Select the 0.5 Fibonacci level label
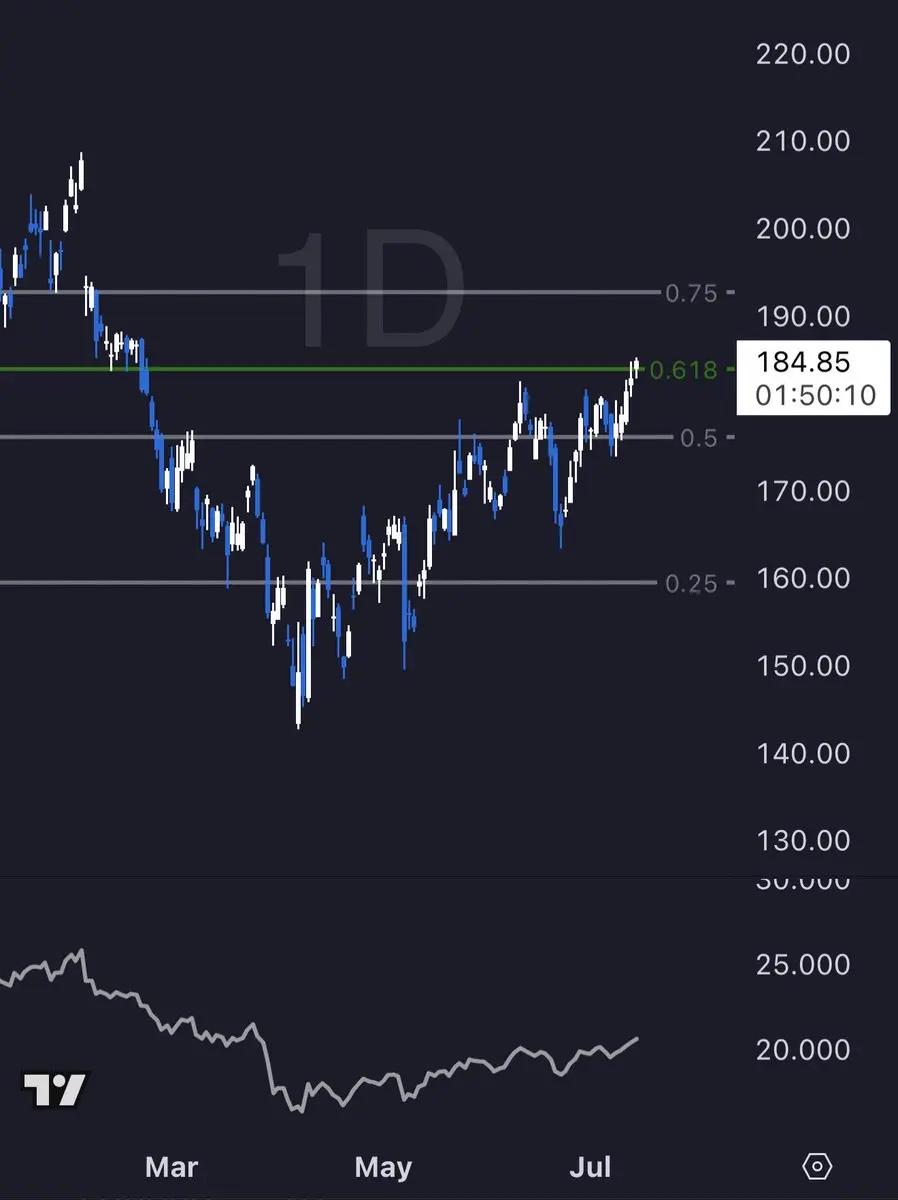 coord(701,437)
